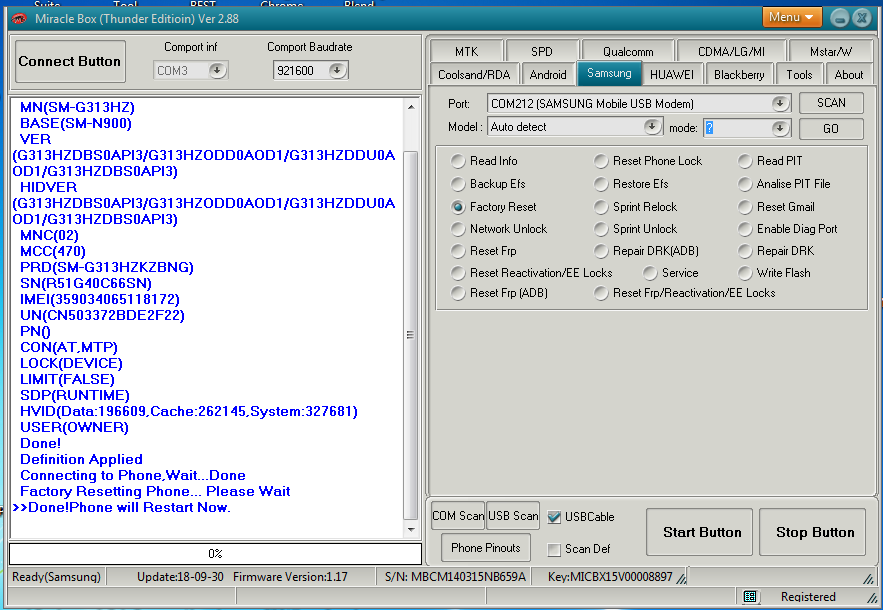Viewport: 883px width, 610px height.
Task: Click the log scrollbar up arrow
Action: click(411, 106)
